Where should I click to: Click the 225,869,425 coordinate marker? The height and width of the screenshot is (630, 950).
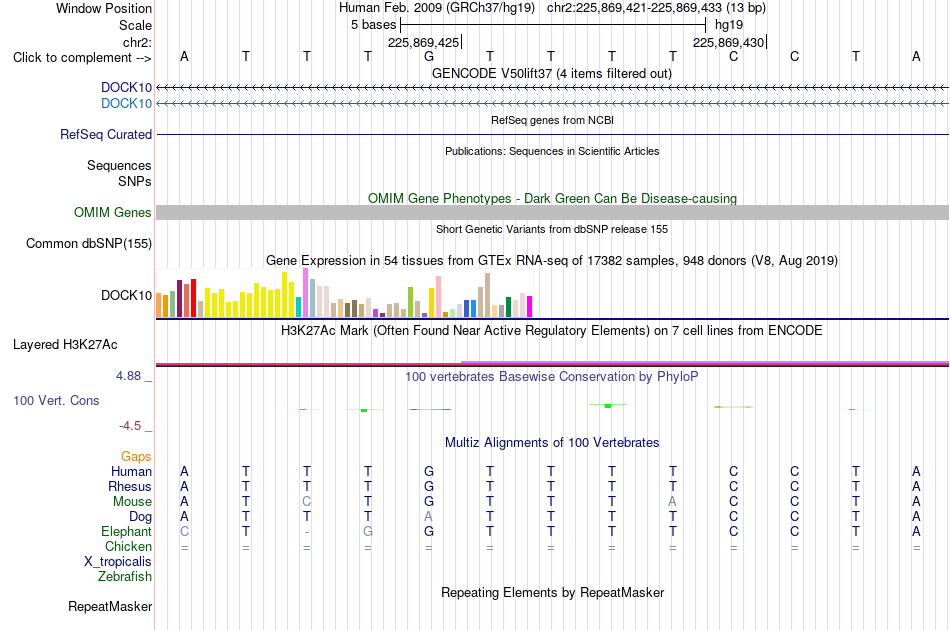pos(424,42)
